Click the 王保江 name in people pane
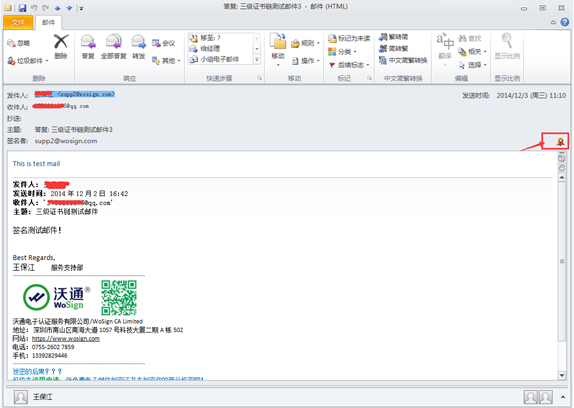This screenshot has width=574, height=408. 43,397
